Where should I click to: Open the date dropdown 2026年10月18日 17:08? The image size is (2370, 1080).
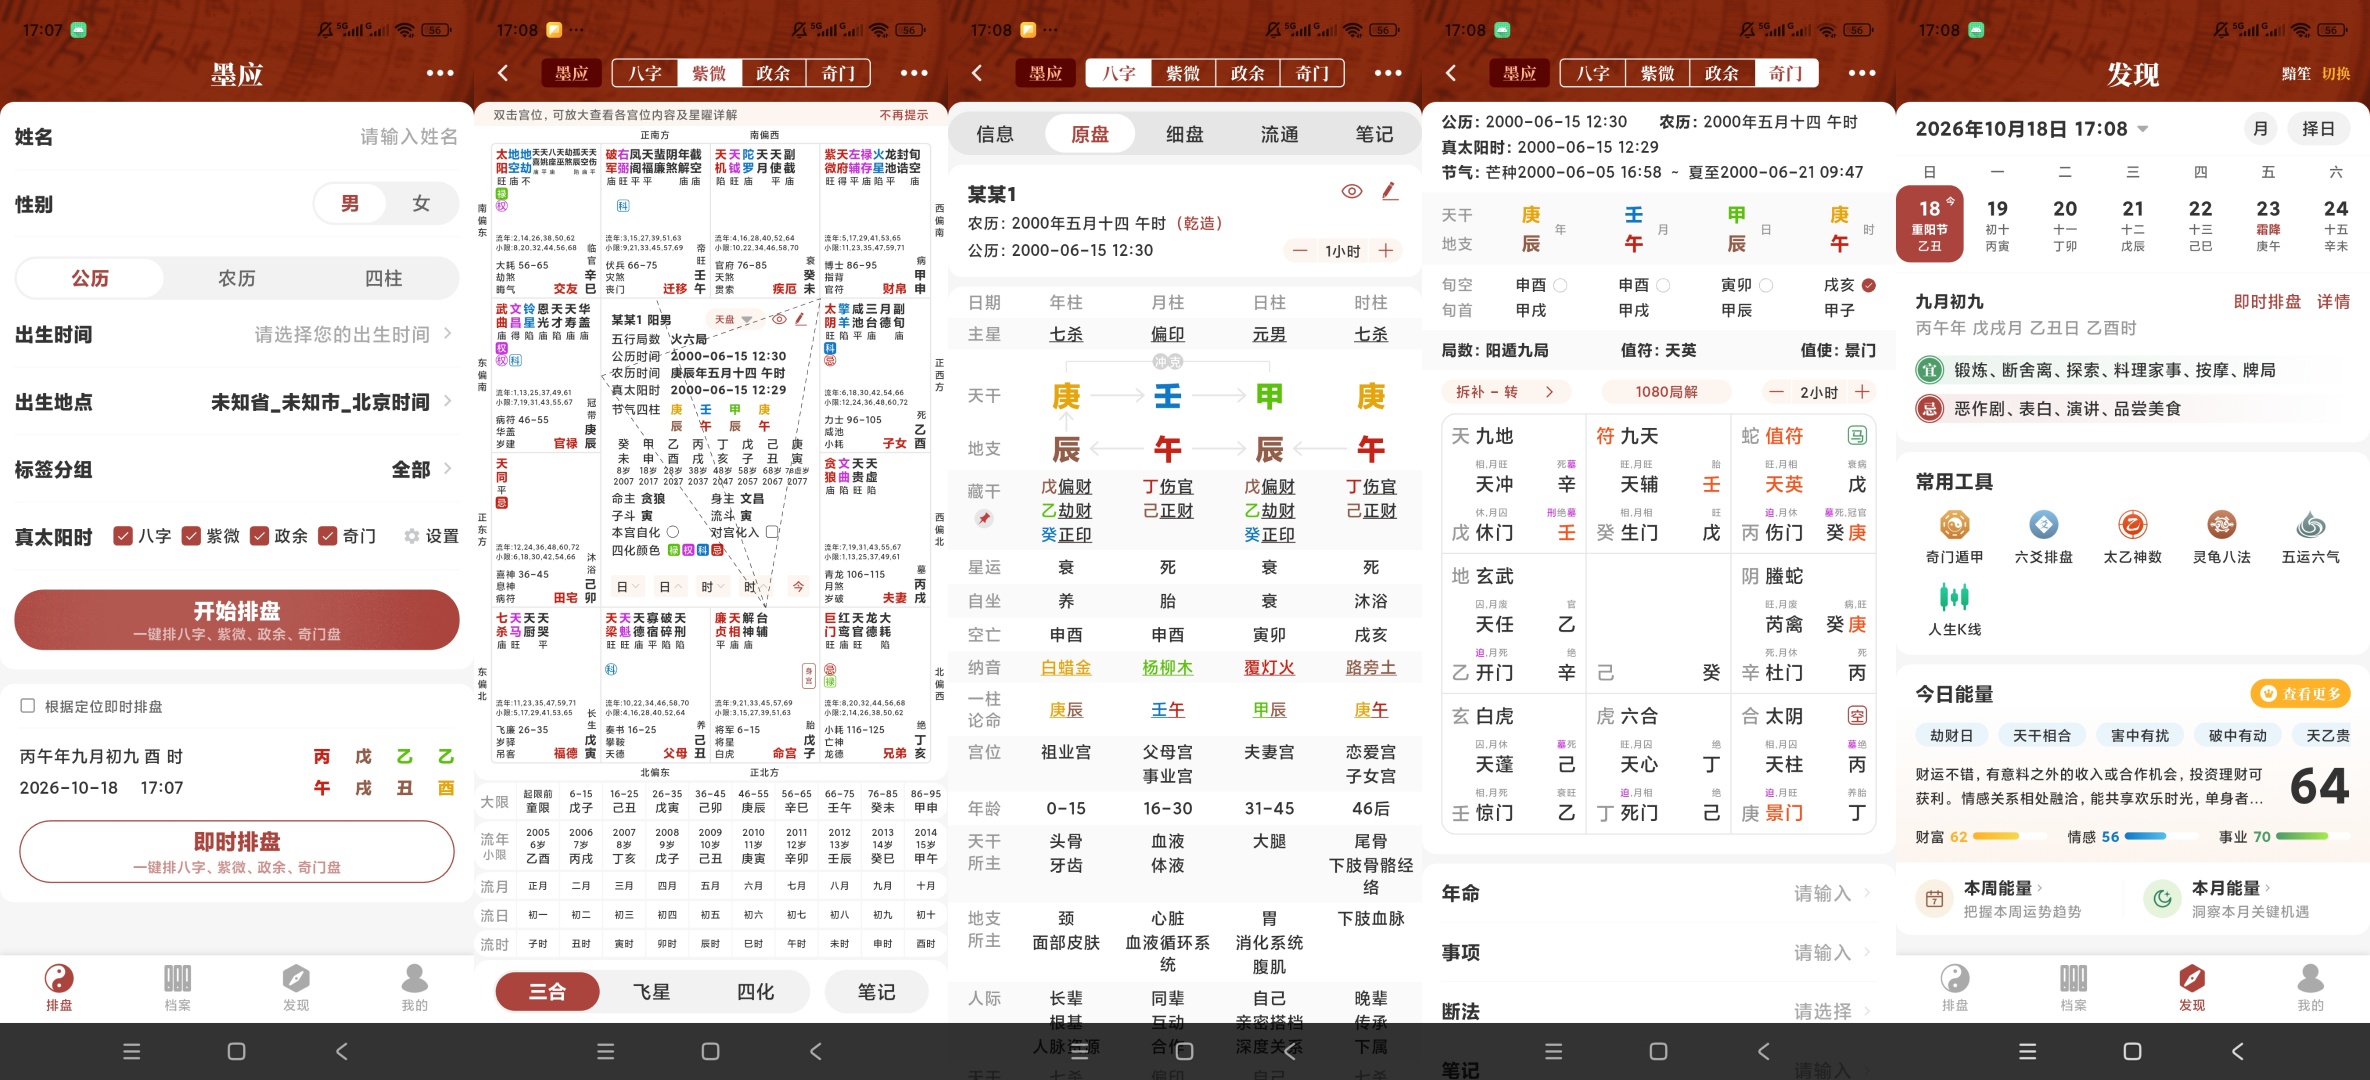click(2032, 129)
